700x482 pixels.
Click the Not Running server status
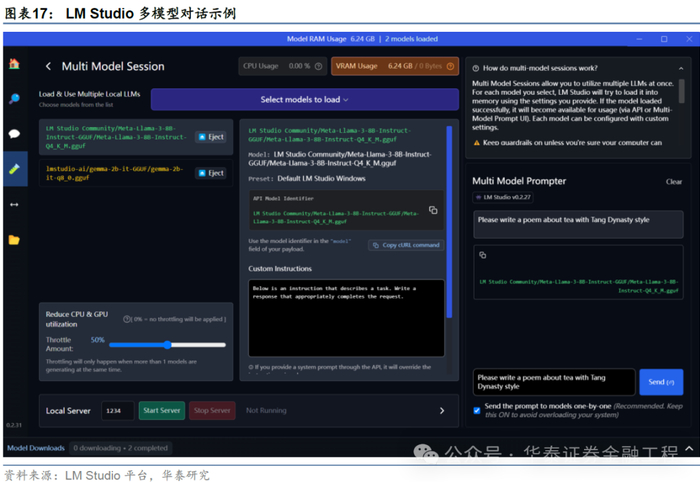[266, 411]
